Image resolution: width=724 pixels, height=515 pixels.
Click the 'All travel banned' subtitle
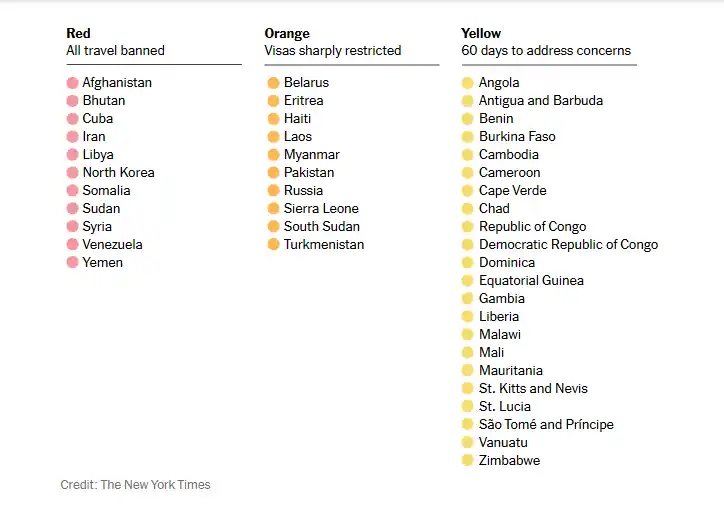click(x=115, y=51)
